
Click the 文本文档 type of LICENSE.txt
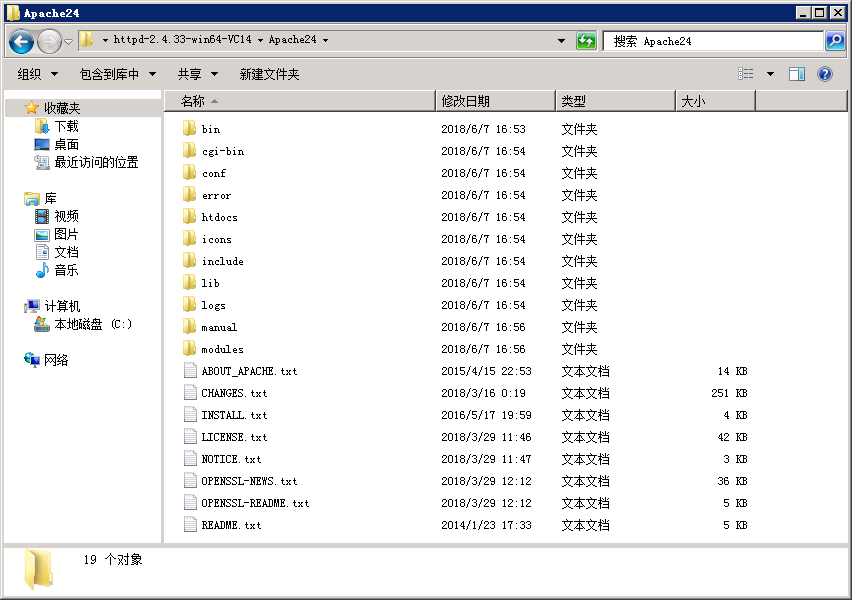pyautogui.click(x=585, y=437)
